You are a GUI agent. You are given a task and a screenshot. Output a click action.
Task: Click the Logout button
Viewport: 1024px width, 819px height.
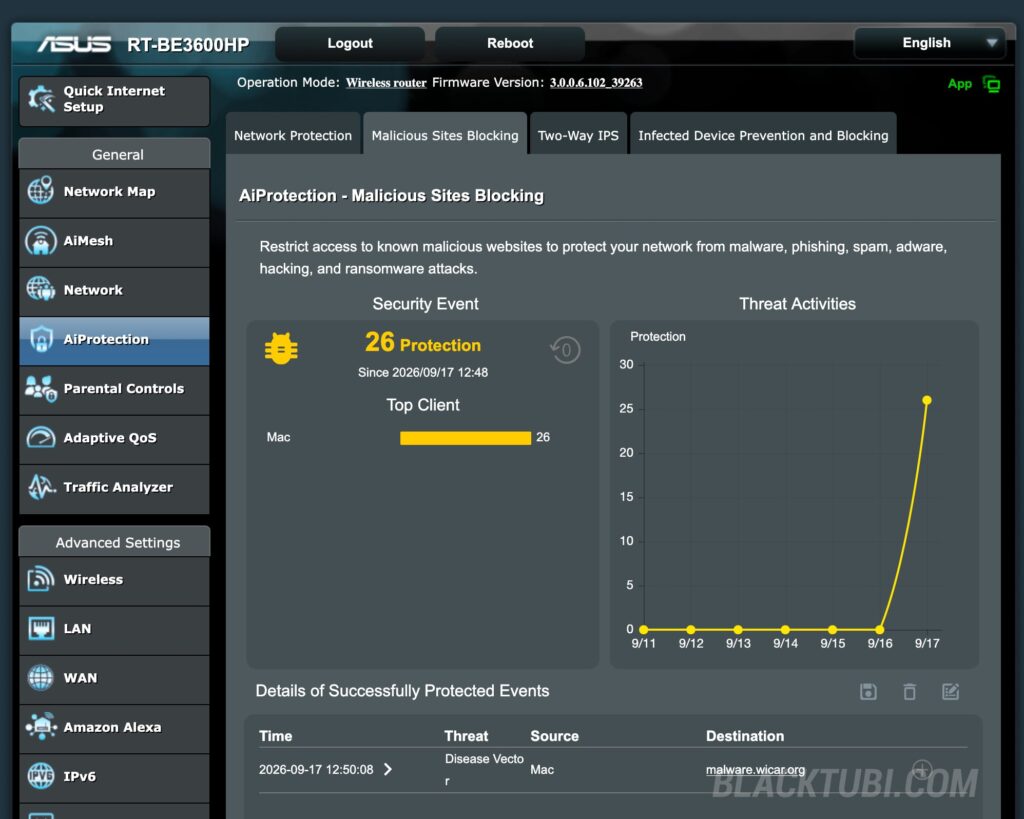coord(349,43)
